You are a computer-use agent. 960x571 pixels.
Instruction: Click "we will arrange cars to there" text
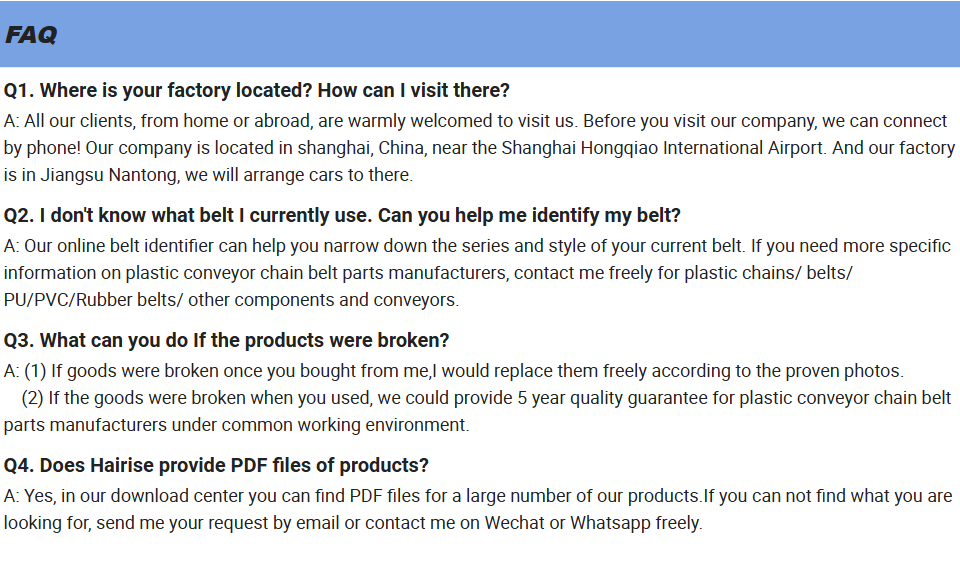301,175
